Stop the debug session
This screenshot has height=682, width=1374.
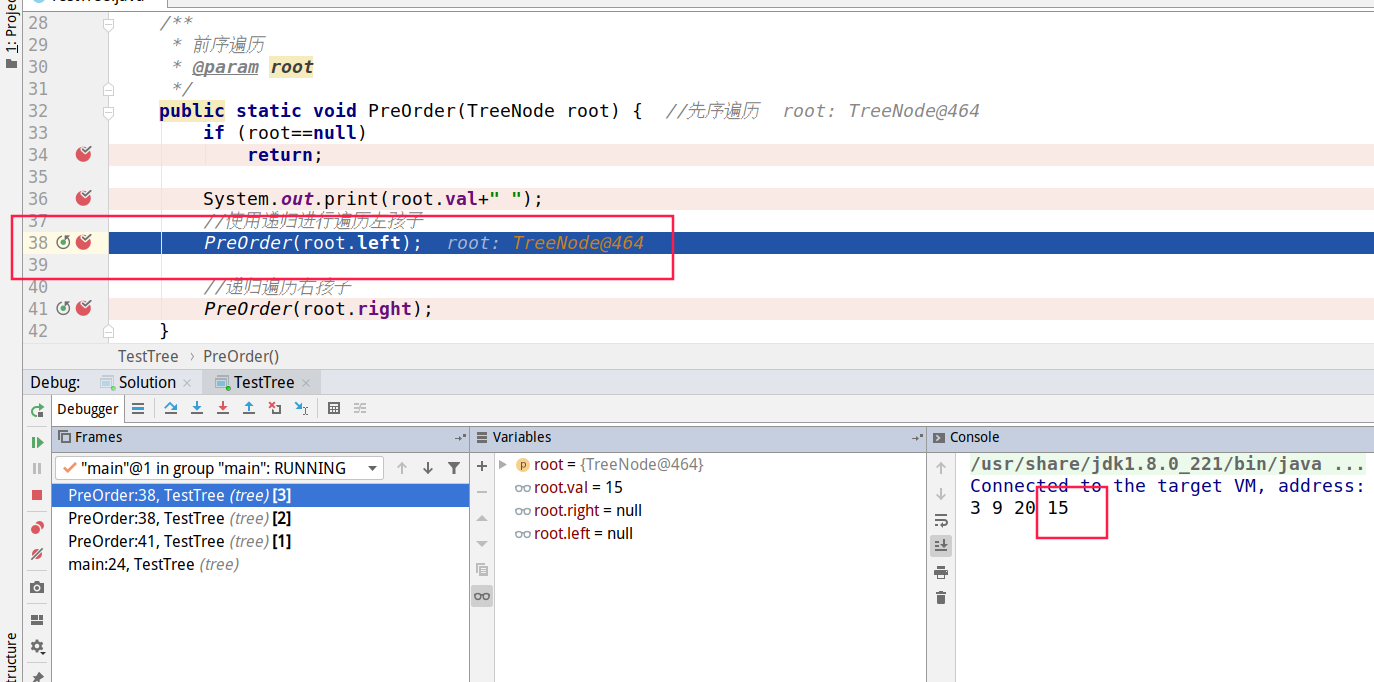tap(37, 495)
